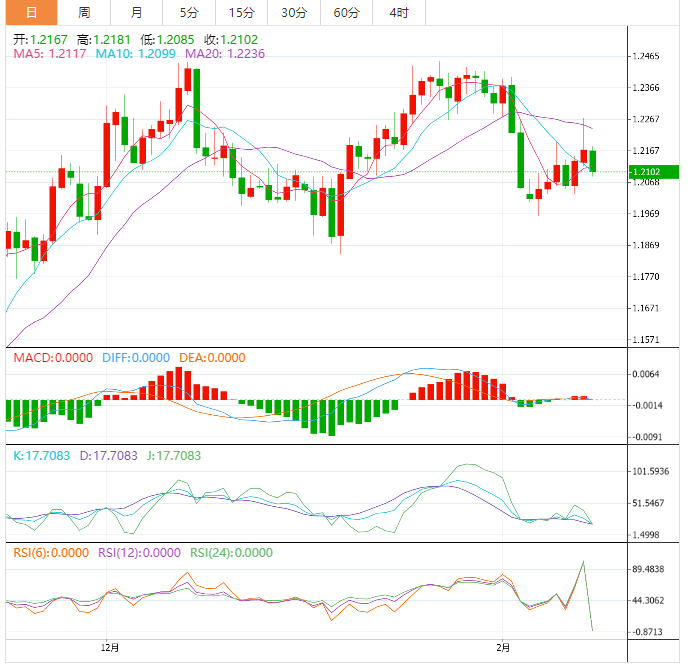Viewport: 689px width, 666px height.
Task: Click the 12月 marker on time axis
Action: point(110,647)
